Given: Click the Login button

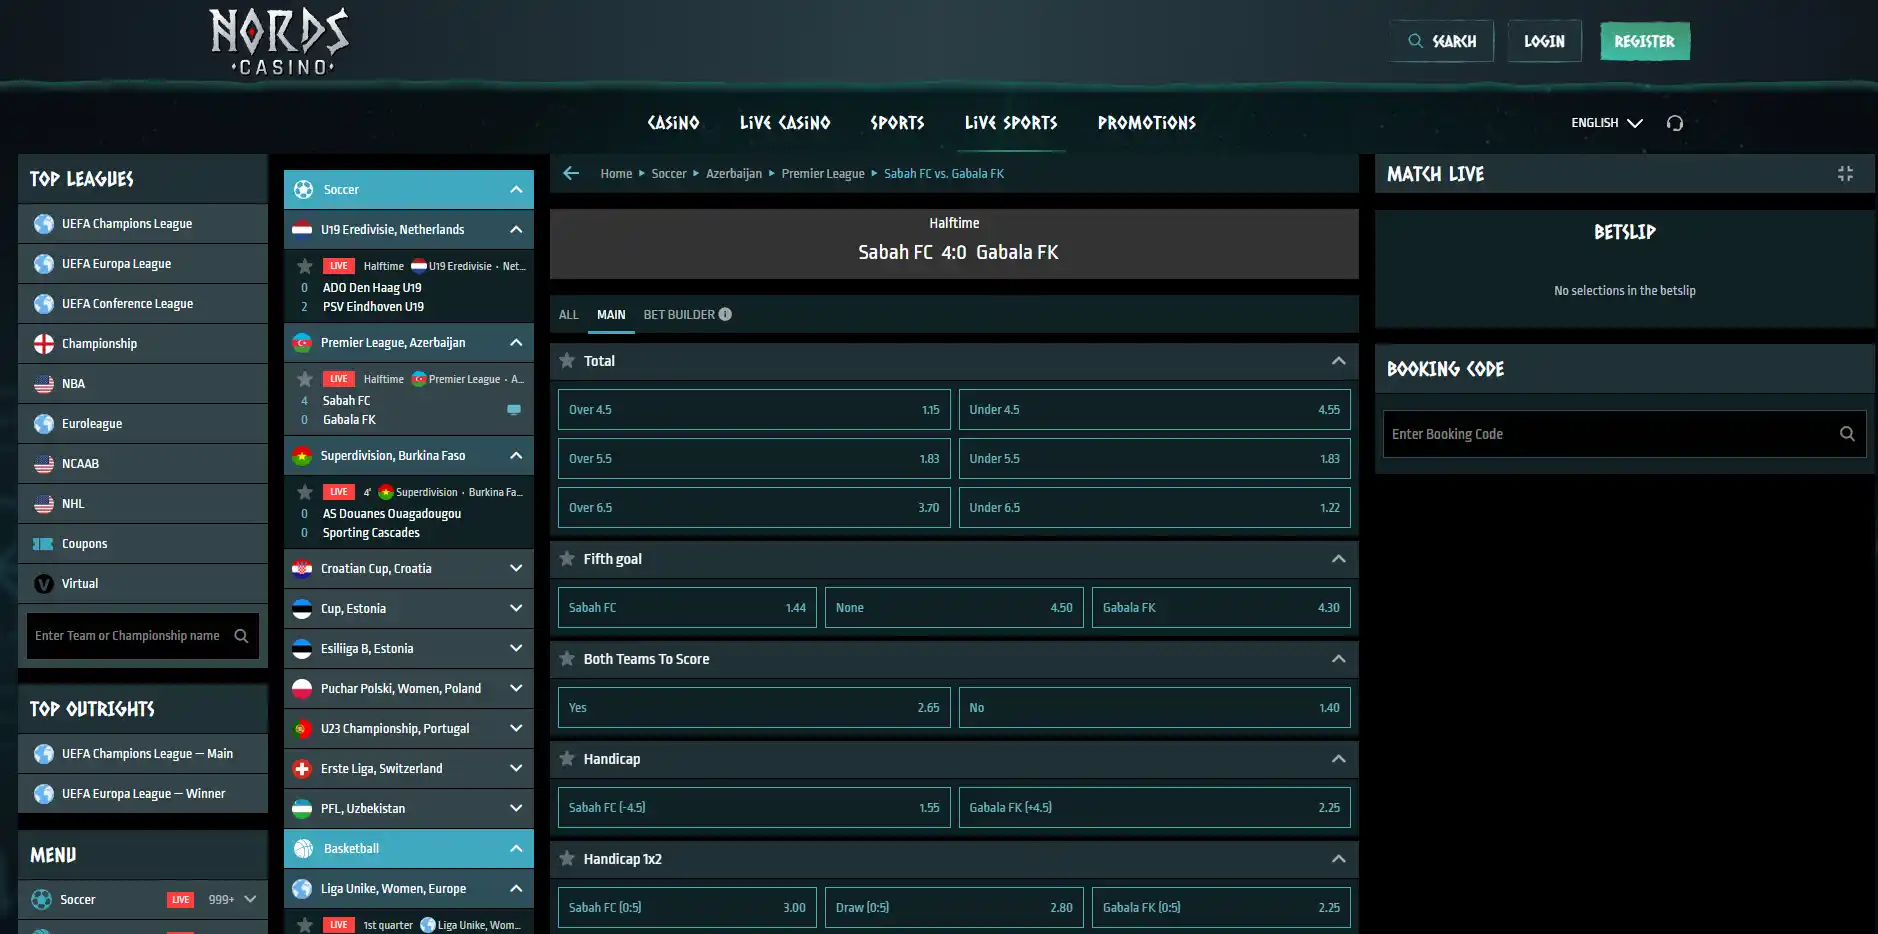Looking at the screenshot, I should (x=1544, y=41).
